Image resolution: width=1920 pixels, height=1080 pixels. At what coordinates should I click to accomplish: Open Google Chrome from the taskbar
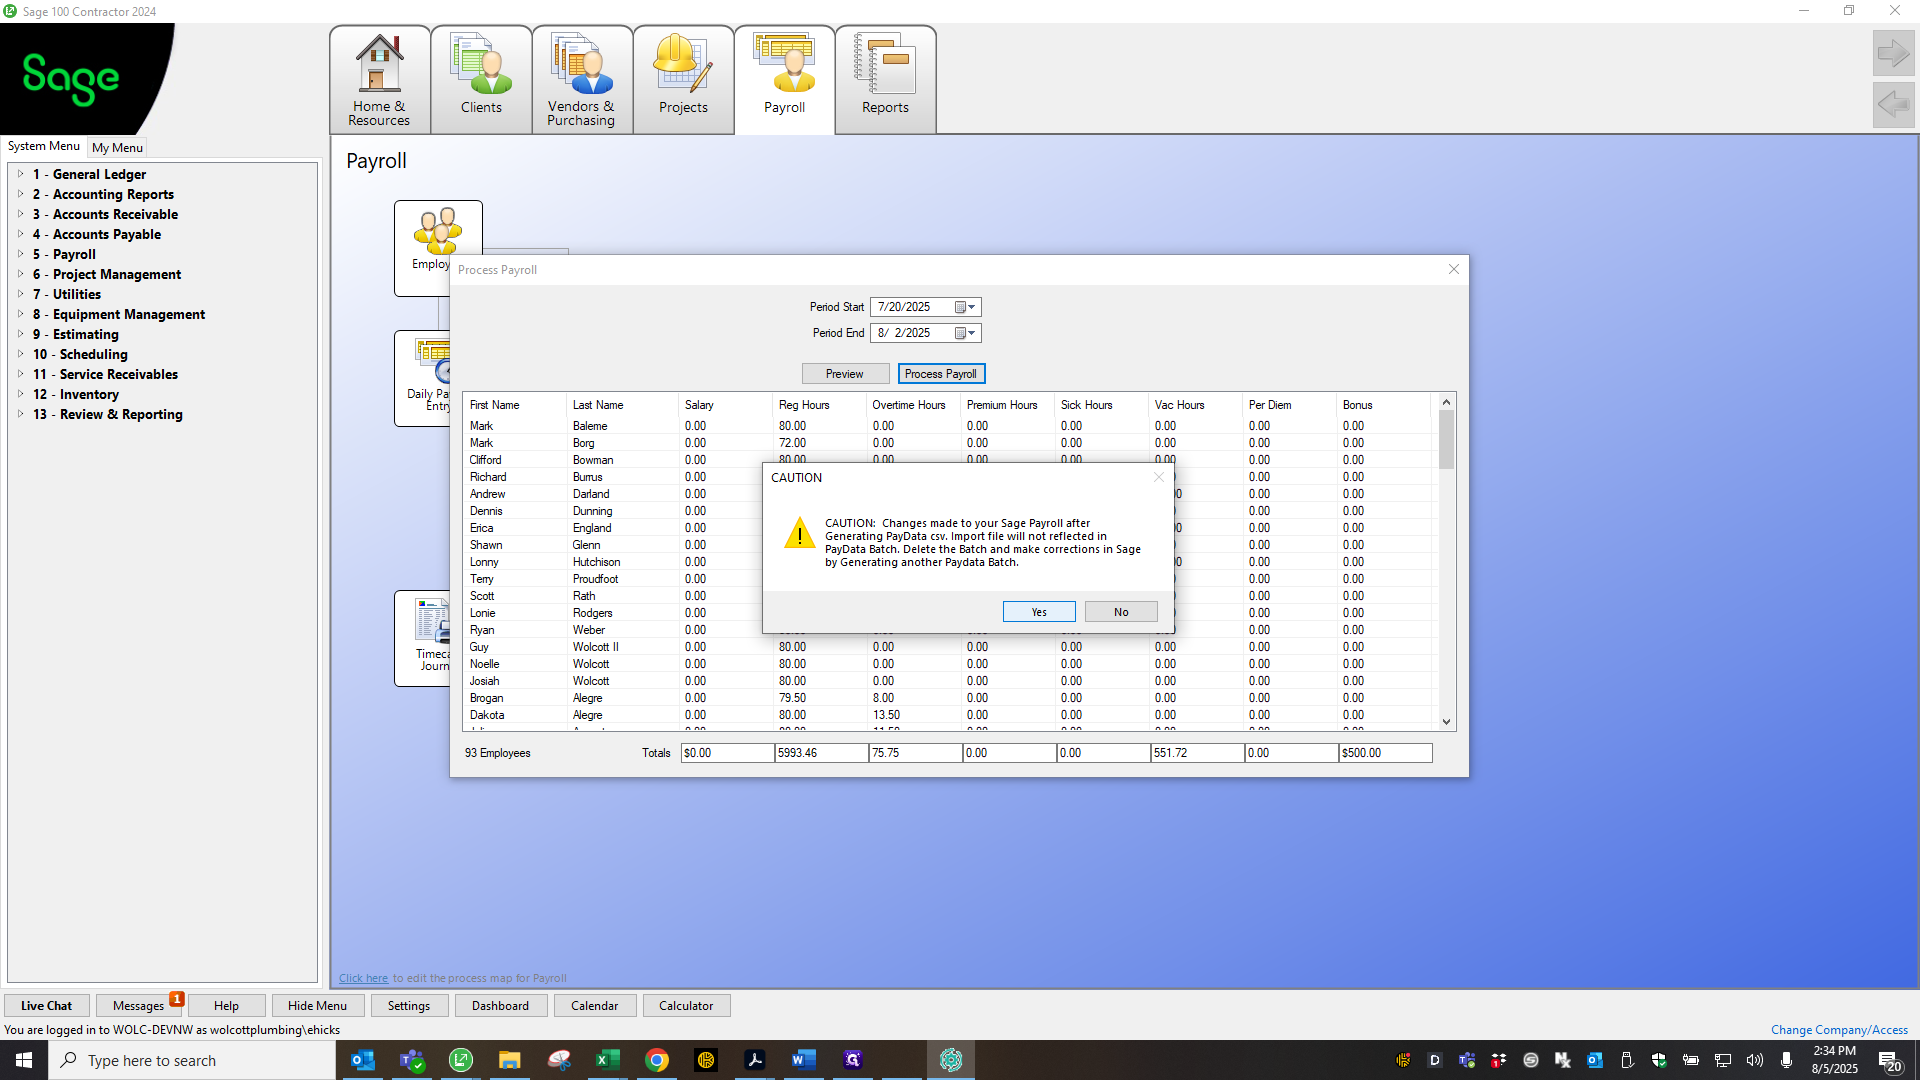pyautogui.click(x=657, y=1060)
